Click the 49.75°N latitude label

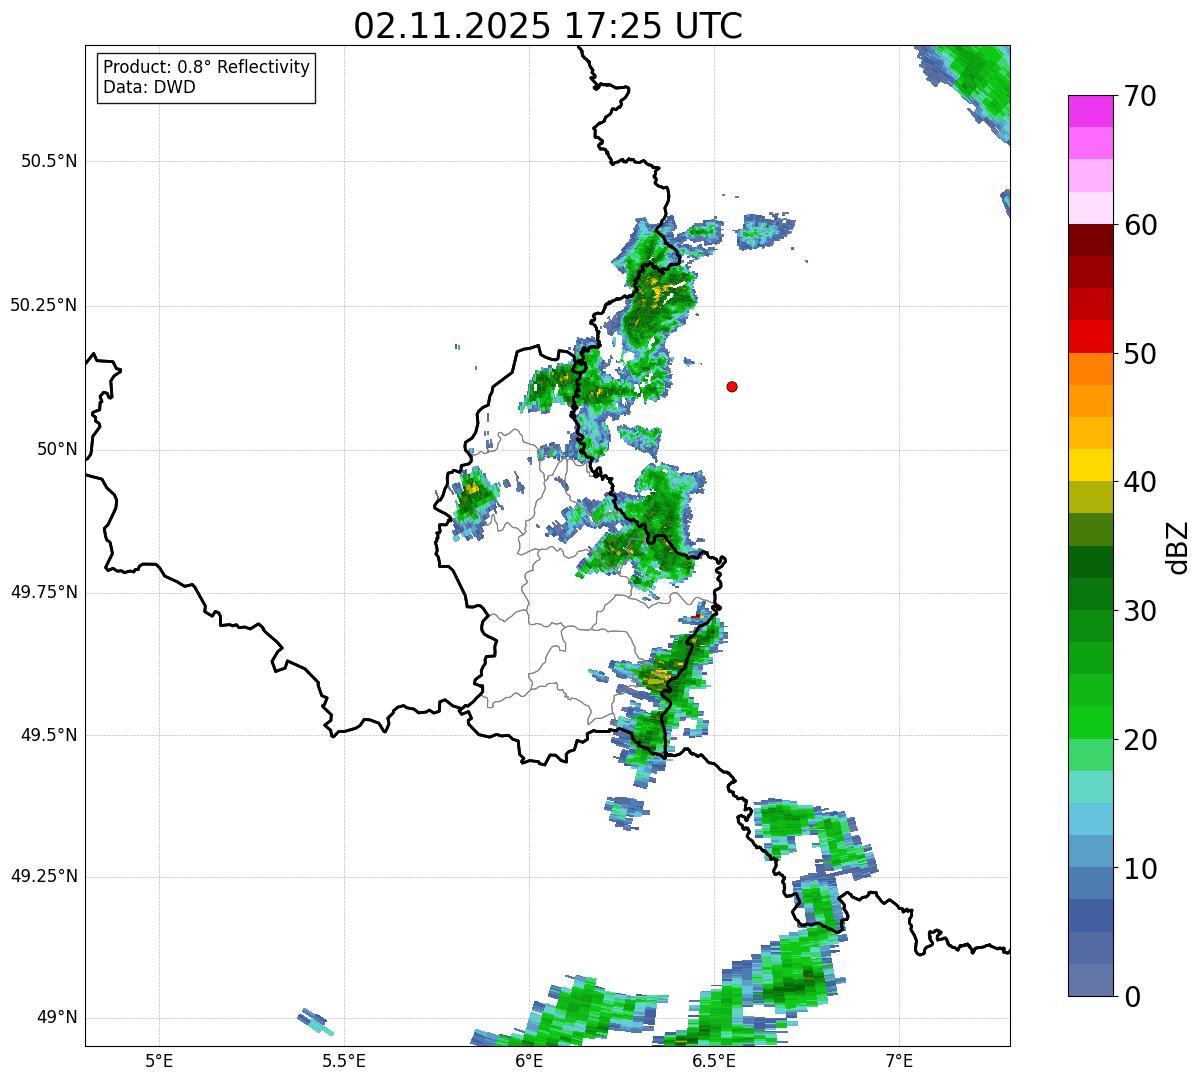44,592
